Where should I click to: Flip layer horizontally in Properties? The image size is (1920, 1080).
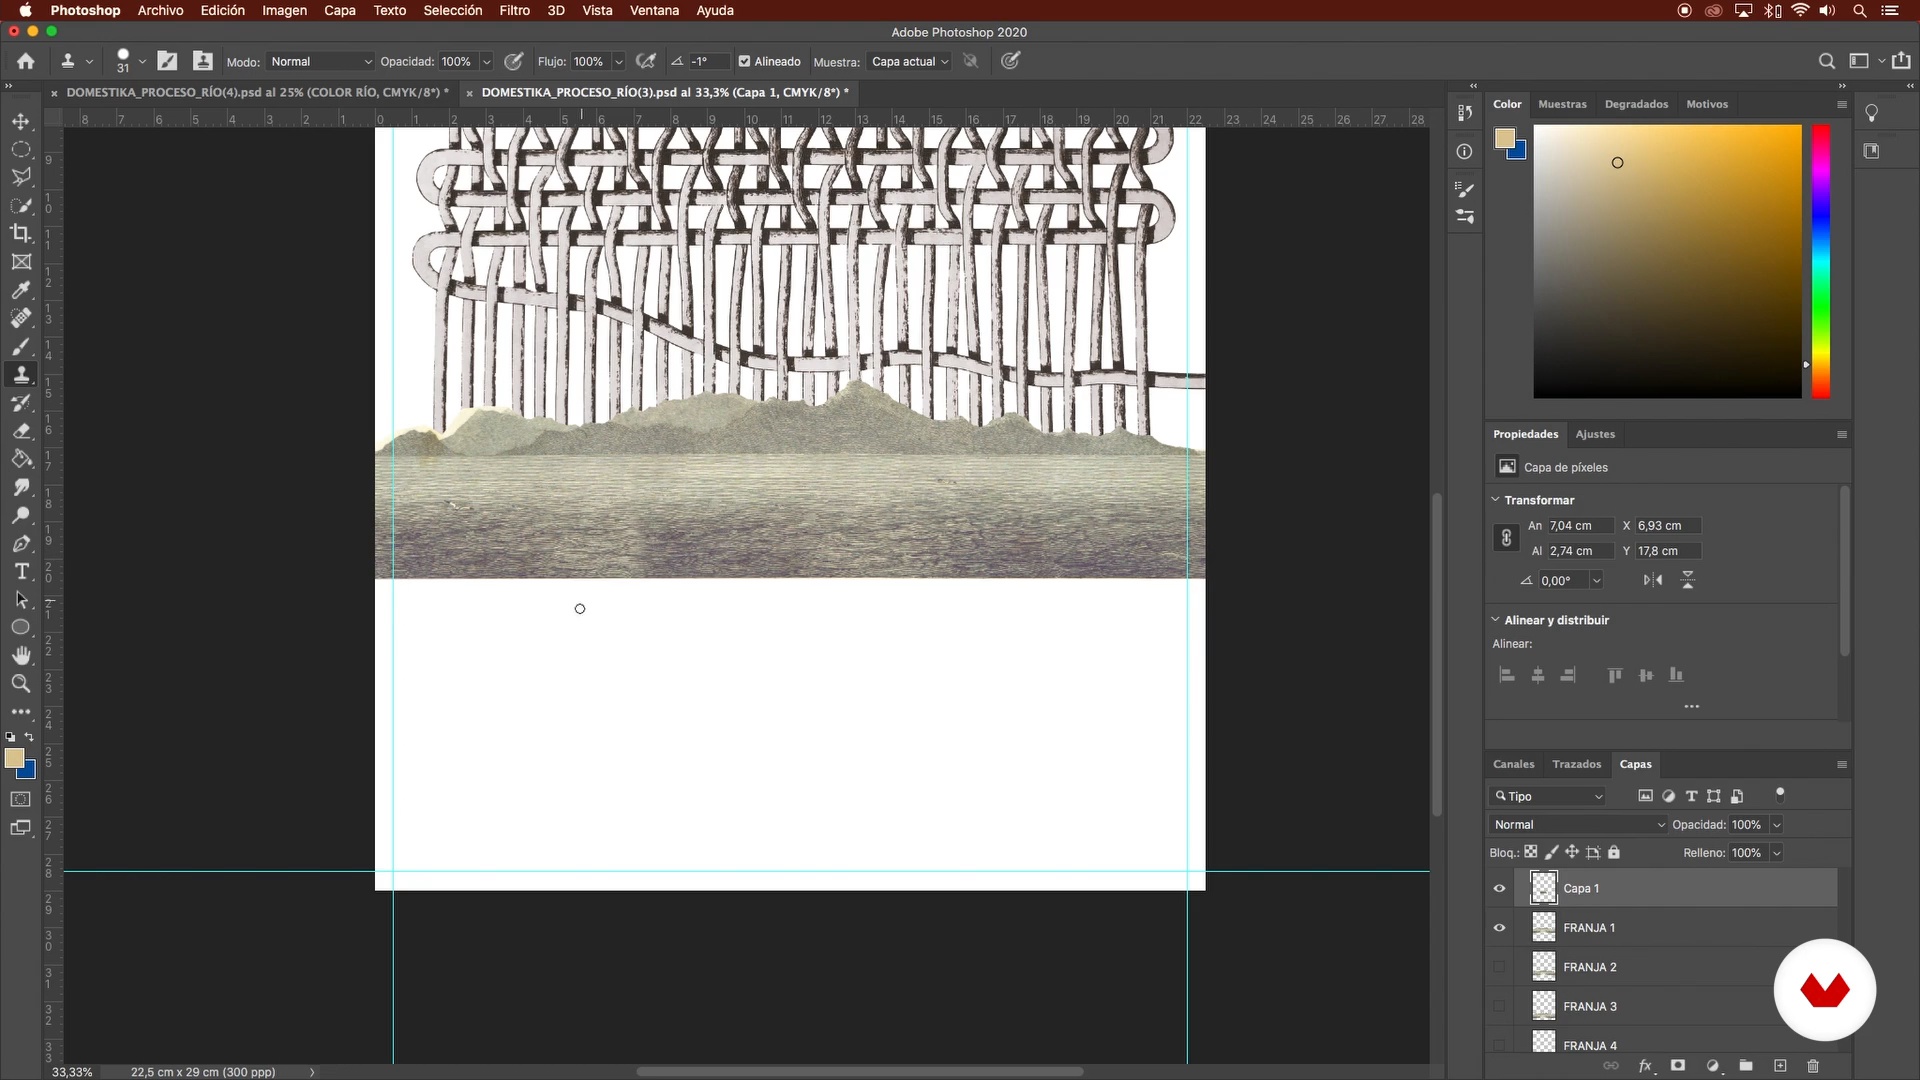[1653, 580]
